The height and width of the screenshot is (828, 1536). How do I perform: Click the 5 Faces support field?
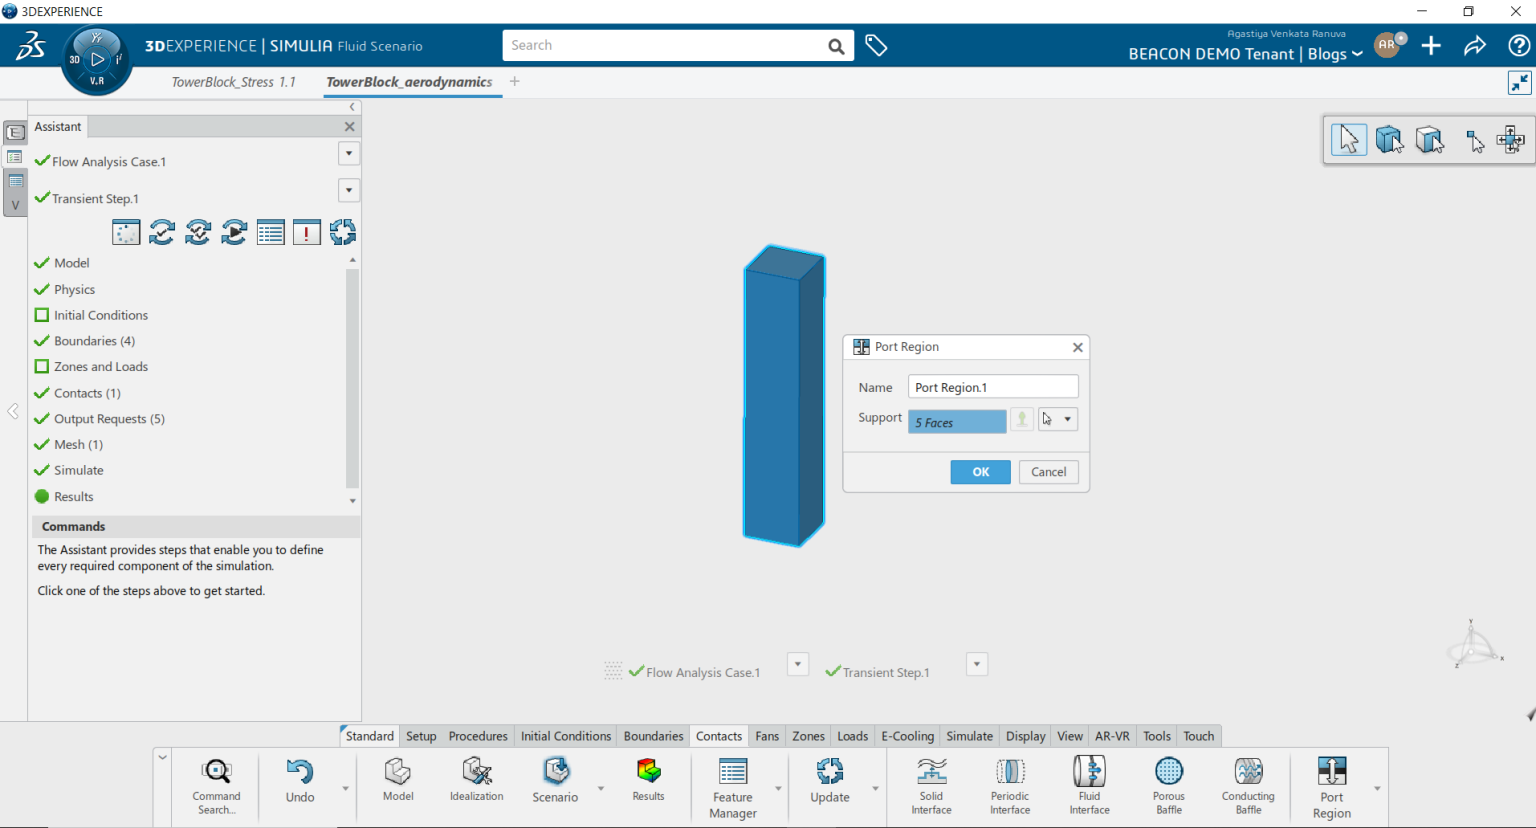(x=957, y=422)
